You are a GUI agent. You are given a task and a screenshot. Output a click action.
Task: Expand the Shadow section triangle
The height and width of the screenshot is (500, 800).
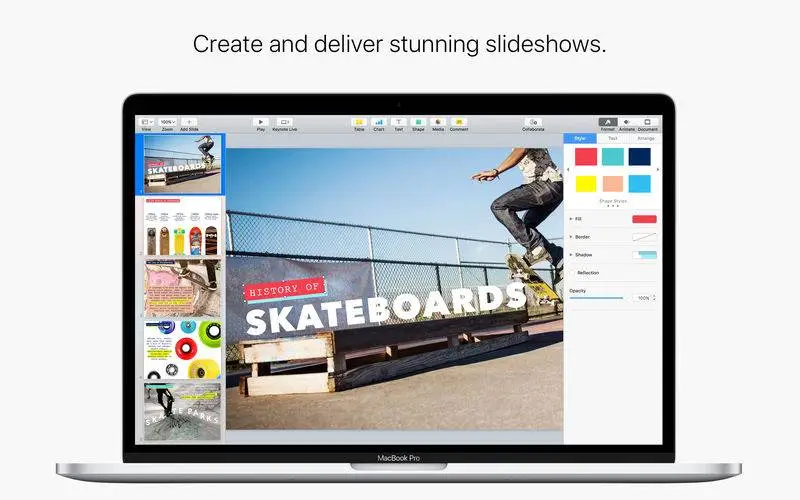[571, 255]
